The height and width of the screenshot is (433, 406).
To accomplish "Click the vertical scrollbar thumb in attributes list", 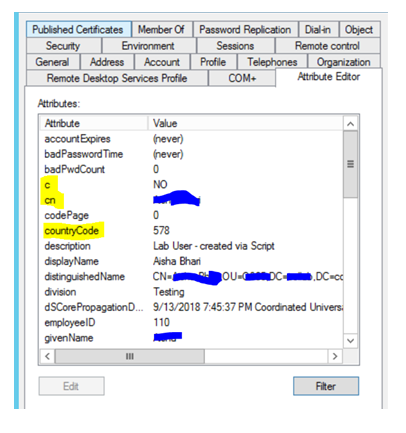I will point(350,164).
